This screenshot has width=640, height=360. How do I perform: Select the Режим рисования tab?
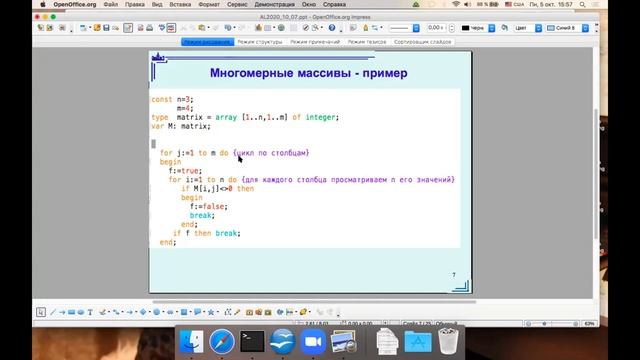pos(207,42)
